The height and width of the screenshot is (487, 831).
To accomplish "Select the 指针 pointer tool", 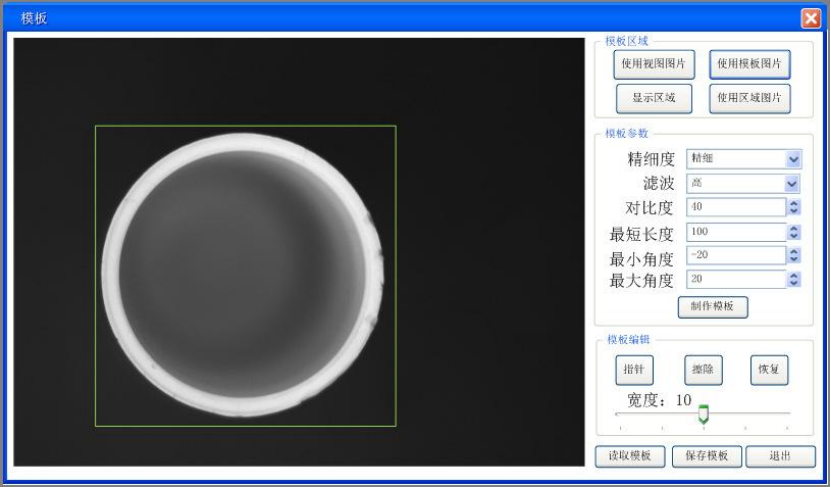I will (x=634, y=370).
